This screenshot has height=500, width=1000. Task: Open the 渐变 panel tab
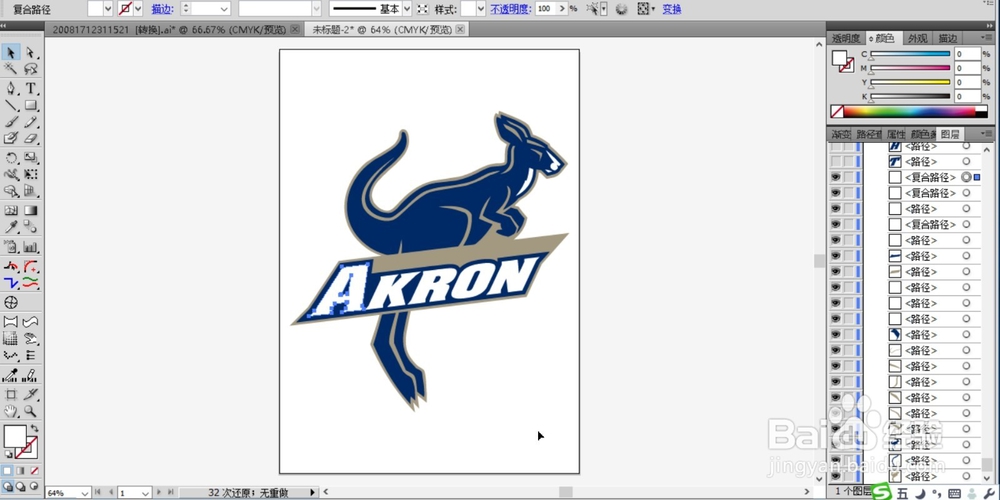841,135
